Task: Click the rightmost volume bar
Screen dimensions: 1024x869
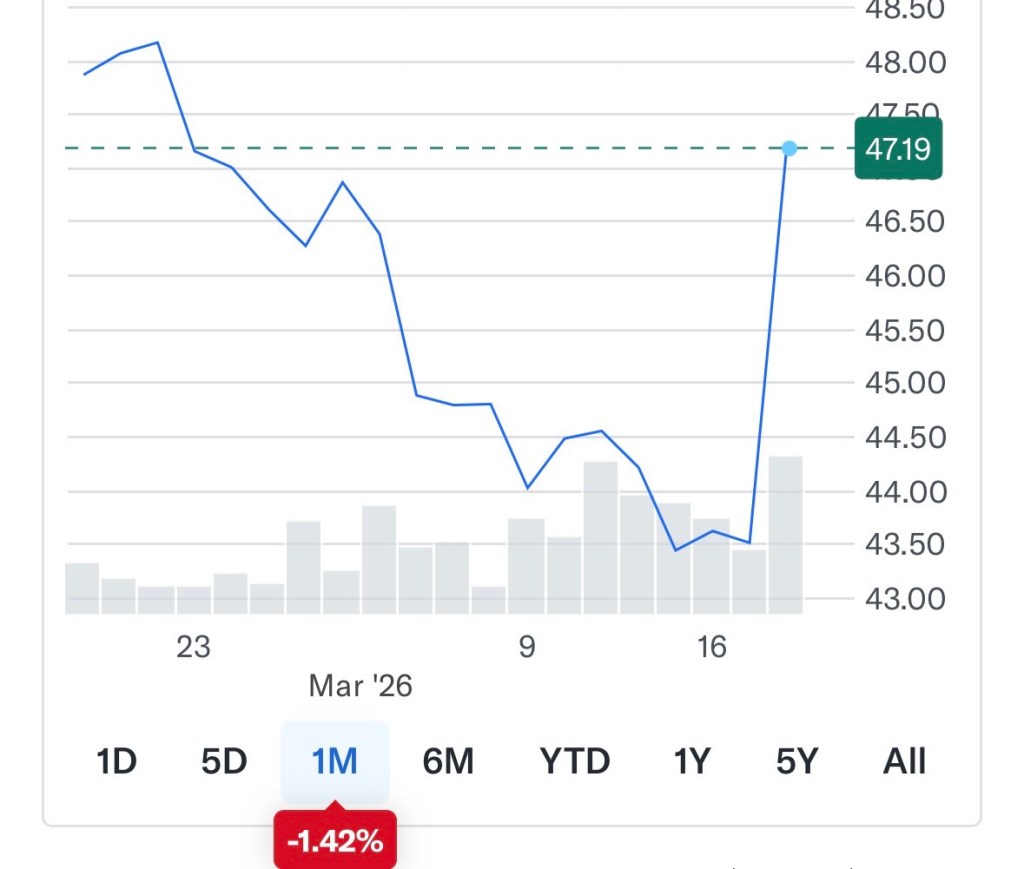Action: [x=785, y=535]
